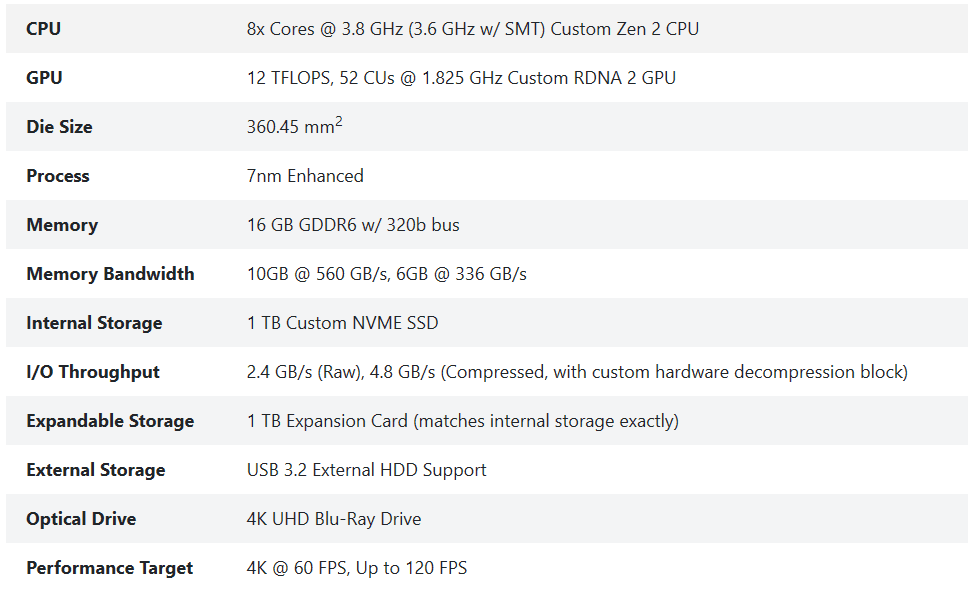Click the Custom Zen 2 CPU specification text
The width and height of the screenshot is (976, 602).
[x=472, y=29]
